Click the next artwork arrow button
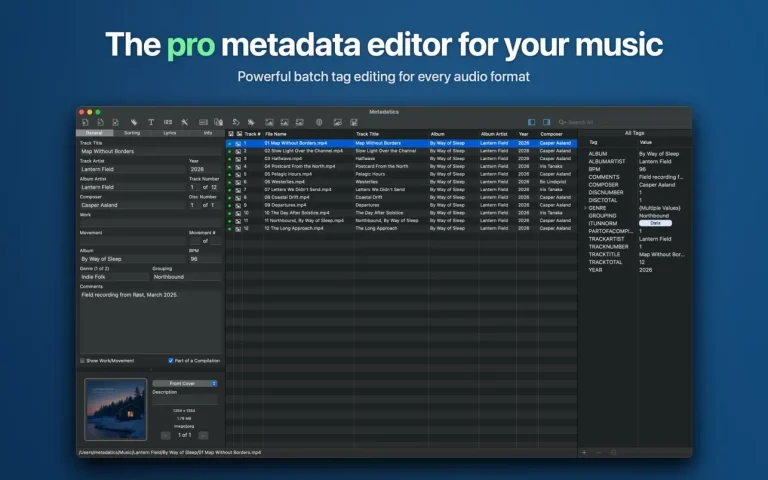Image resolution: width=768 pixels, height=480 pixels. [203, 435]
